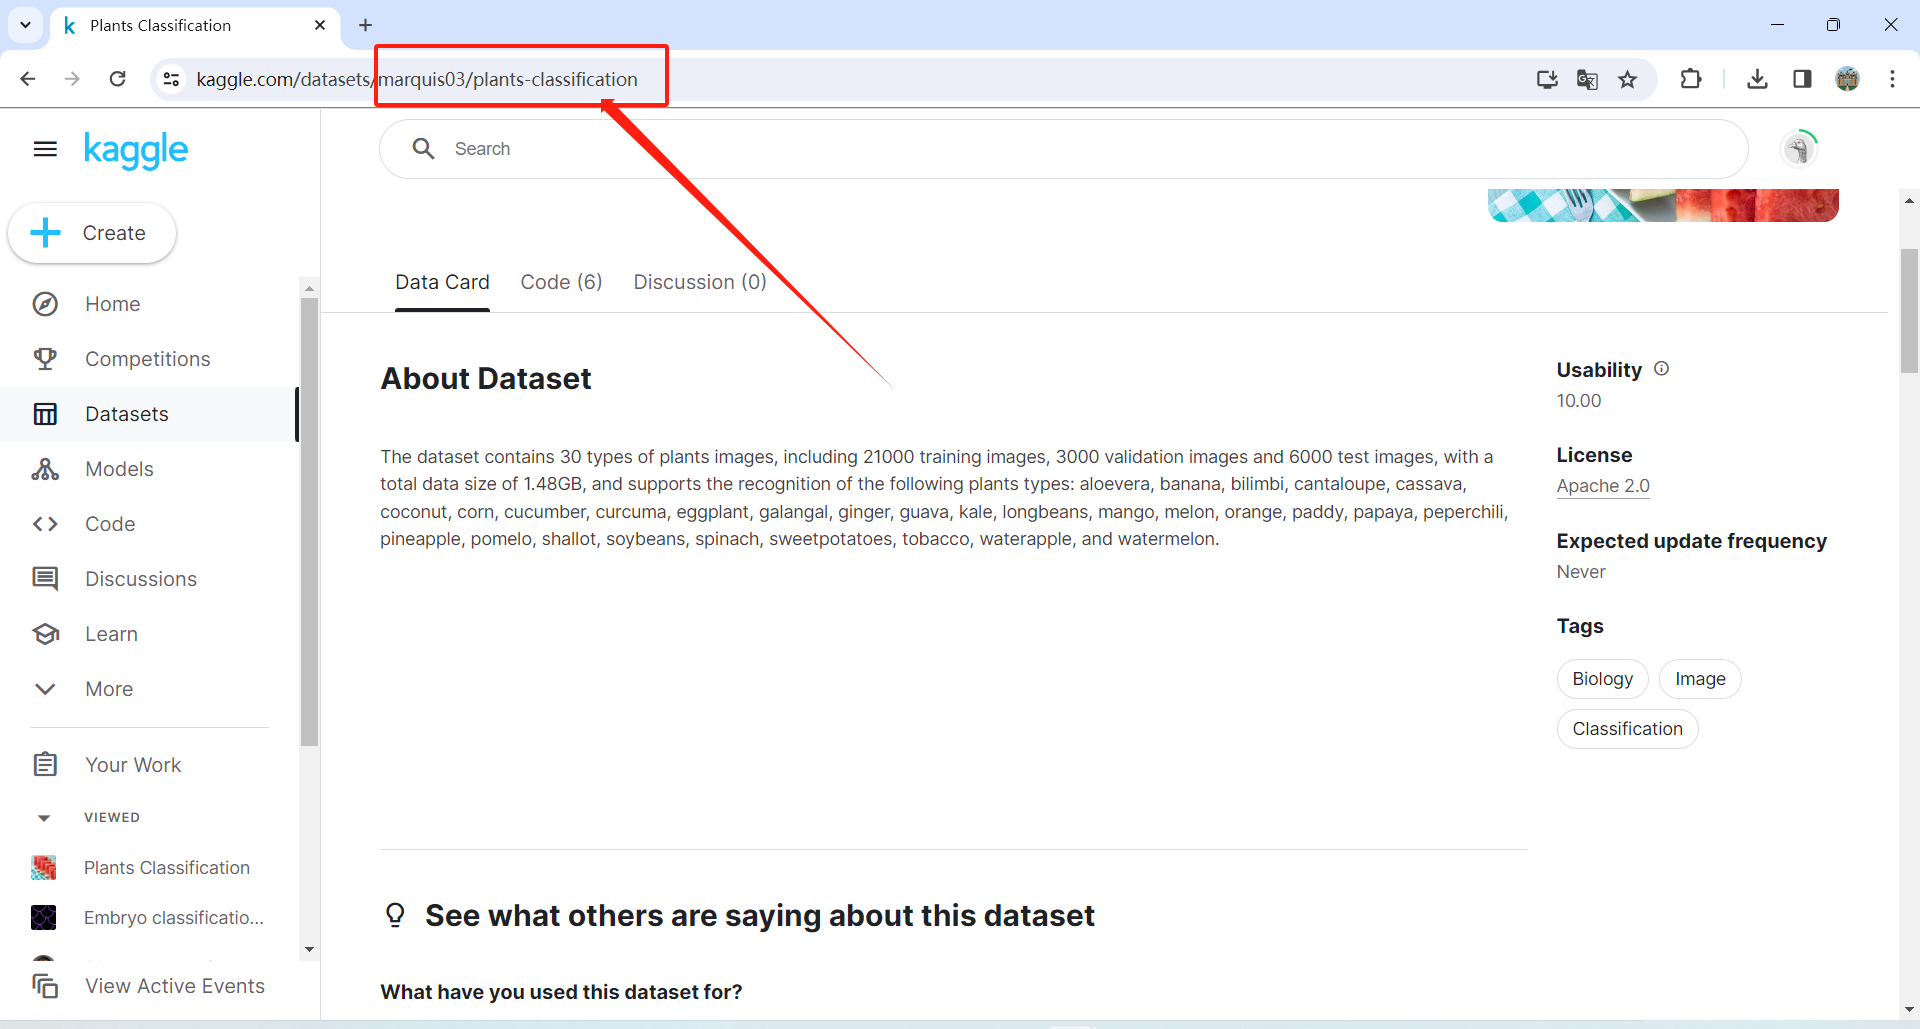The image size is (1920, 1029).
Task: Click the browser back arrow
Action: click(x=28, y=79)
